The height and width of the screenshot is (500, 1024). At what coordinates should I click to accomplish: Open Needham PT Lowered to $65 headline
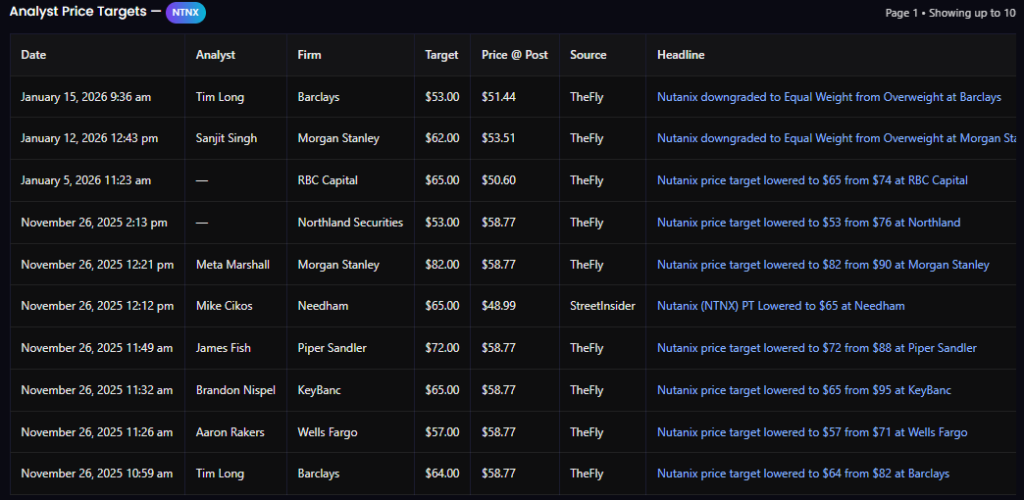(x=780, y=306)
